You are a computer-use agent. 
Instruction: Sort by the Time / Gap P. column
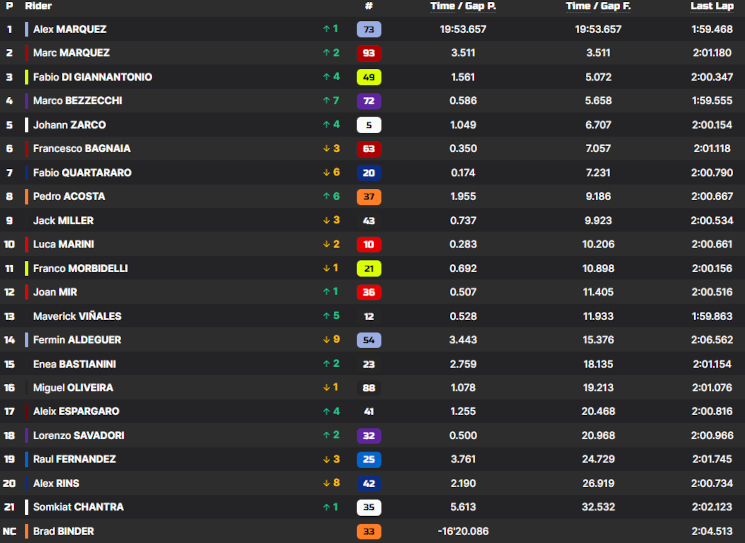click(463, 6)
